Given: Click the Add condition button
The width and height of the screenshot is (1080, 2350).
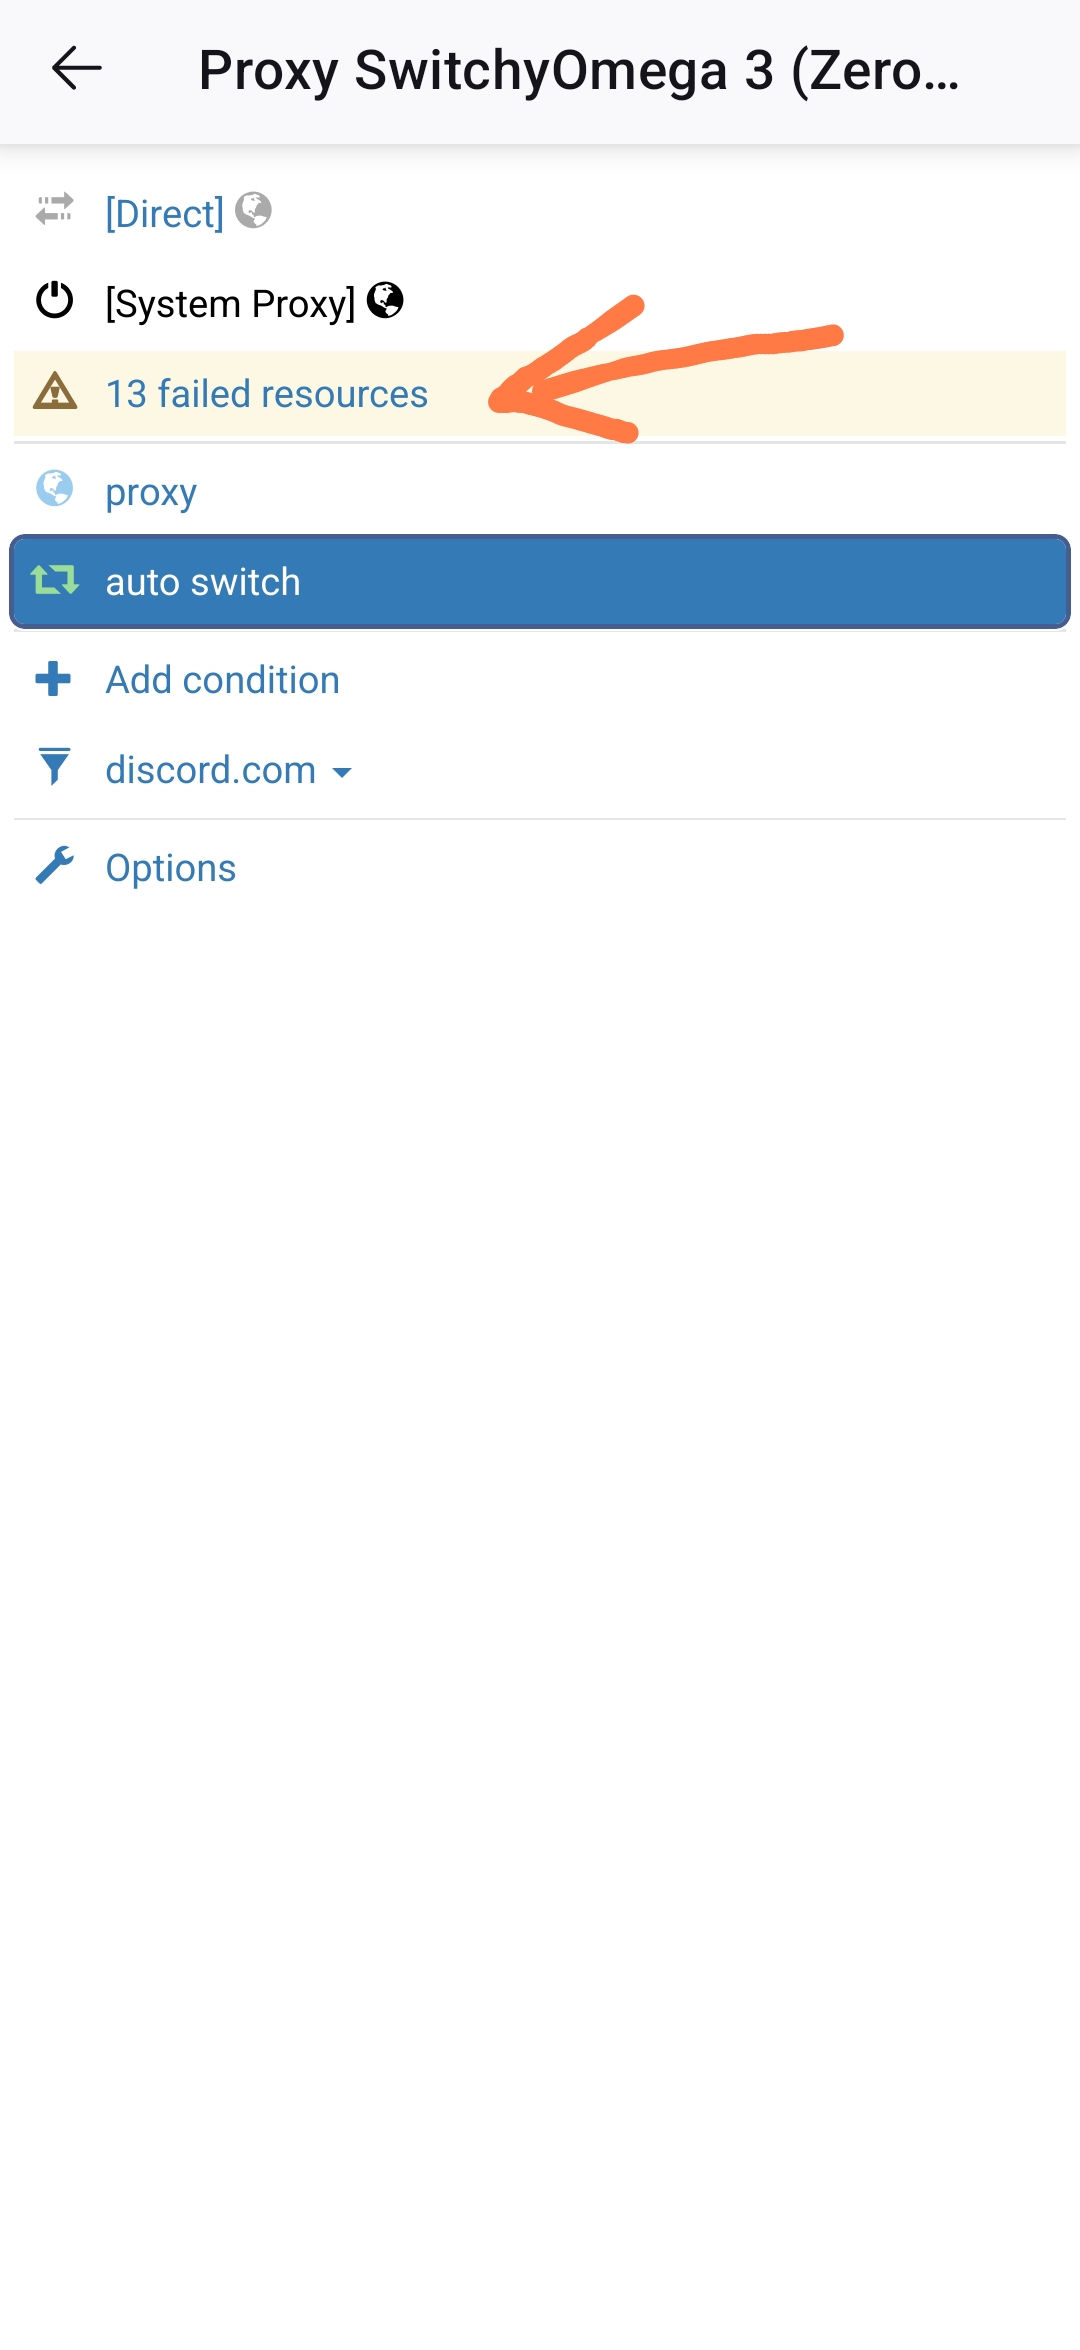Looking at the screenshot, I should [x=222, y=680].
